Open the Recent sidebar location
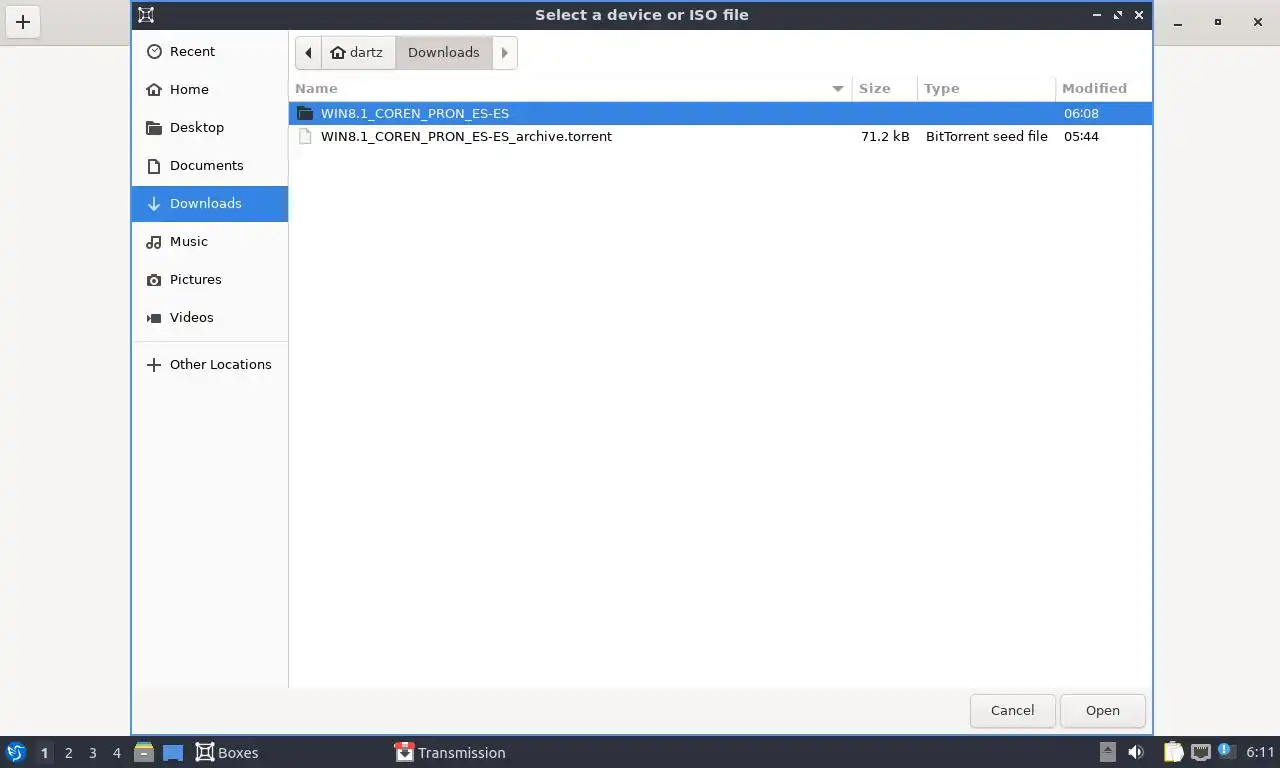 pos(209,51)
